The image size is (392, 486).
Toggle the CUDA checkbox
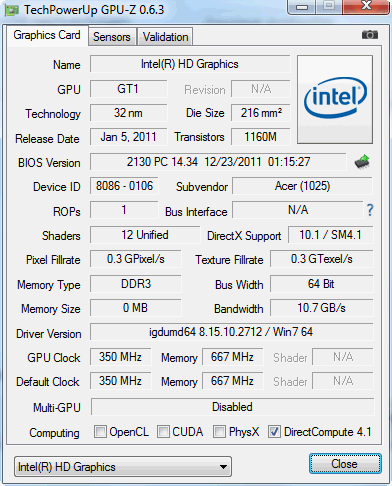163,431
